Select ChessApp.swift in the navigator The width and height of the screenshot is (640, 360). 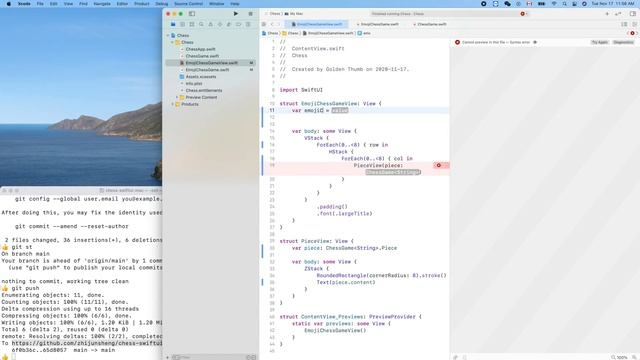click(x=200, y=49)
